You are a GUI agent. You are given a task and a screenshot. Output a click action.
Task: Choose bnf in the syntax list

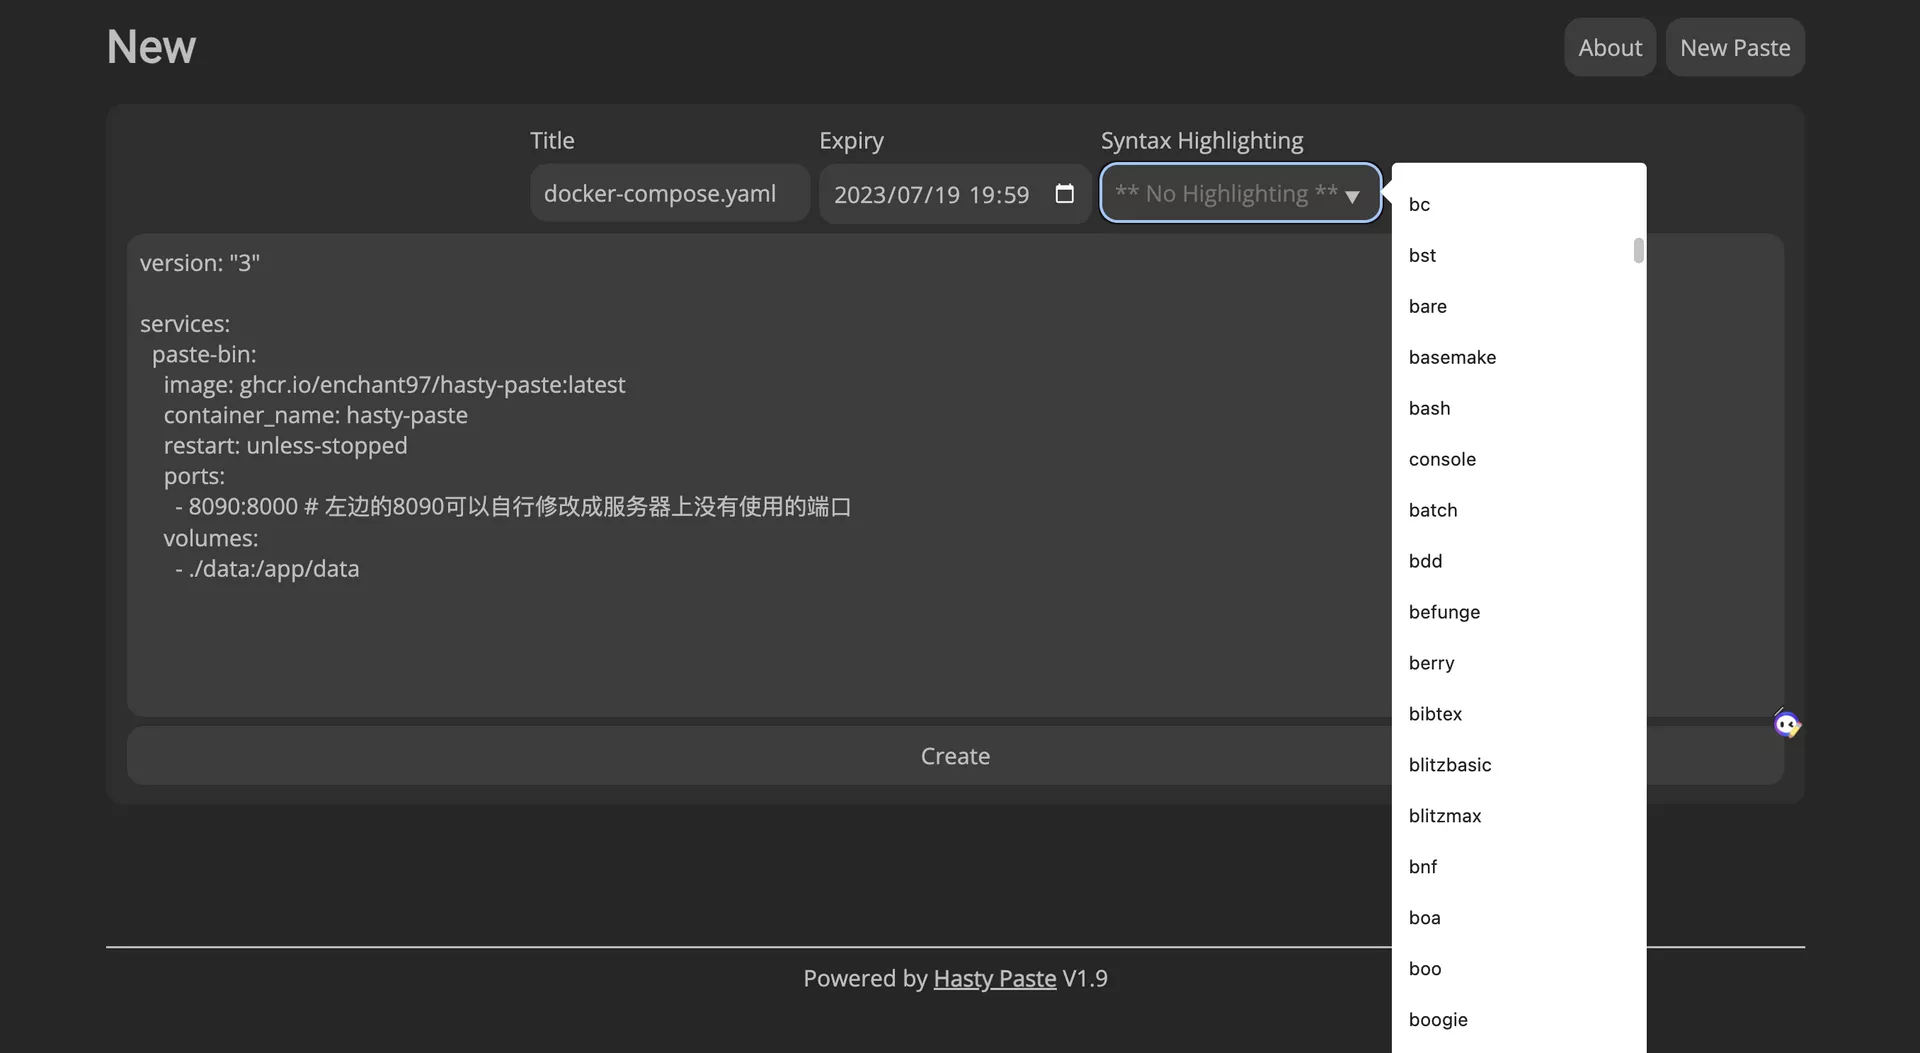pos(1422,867)
